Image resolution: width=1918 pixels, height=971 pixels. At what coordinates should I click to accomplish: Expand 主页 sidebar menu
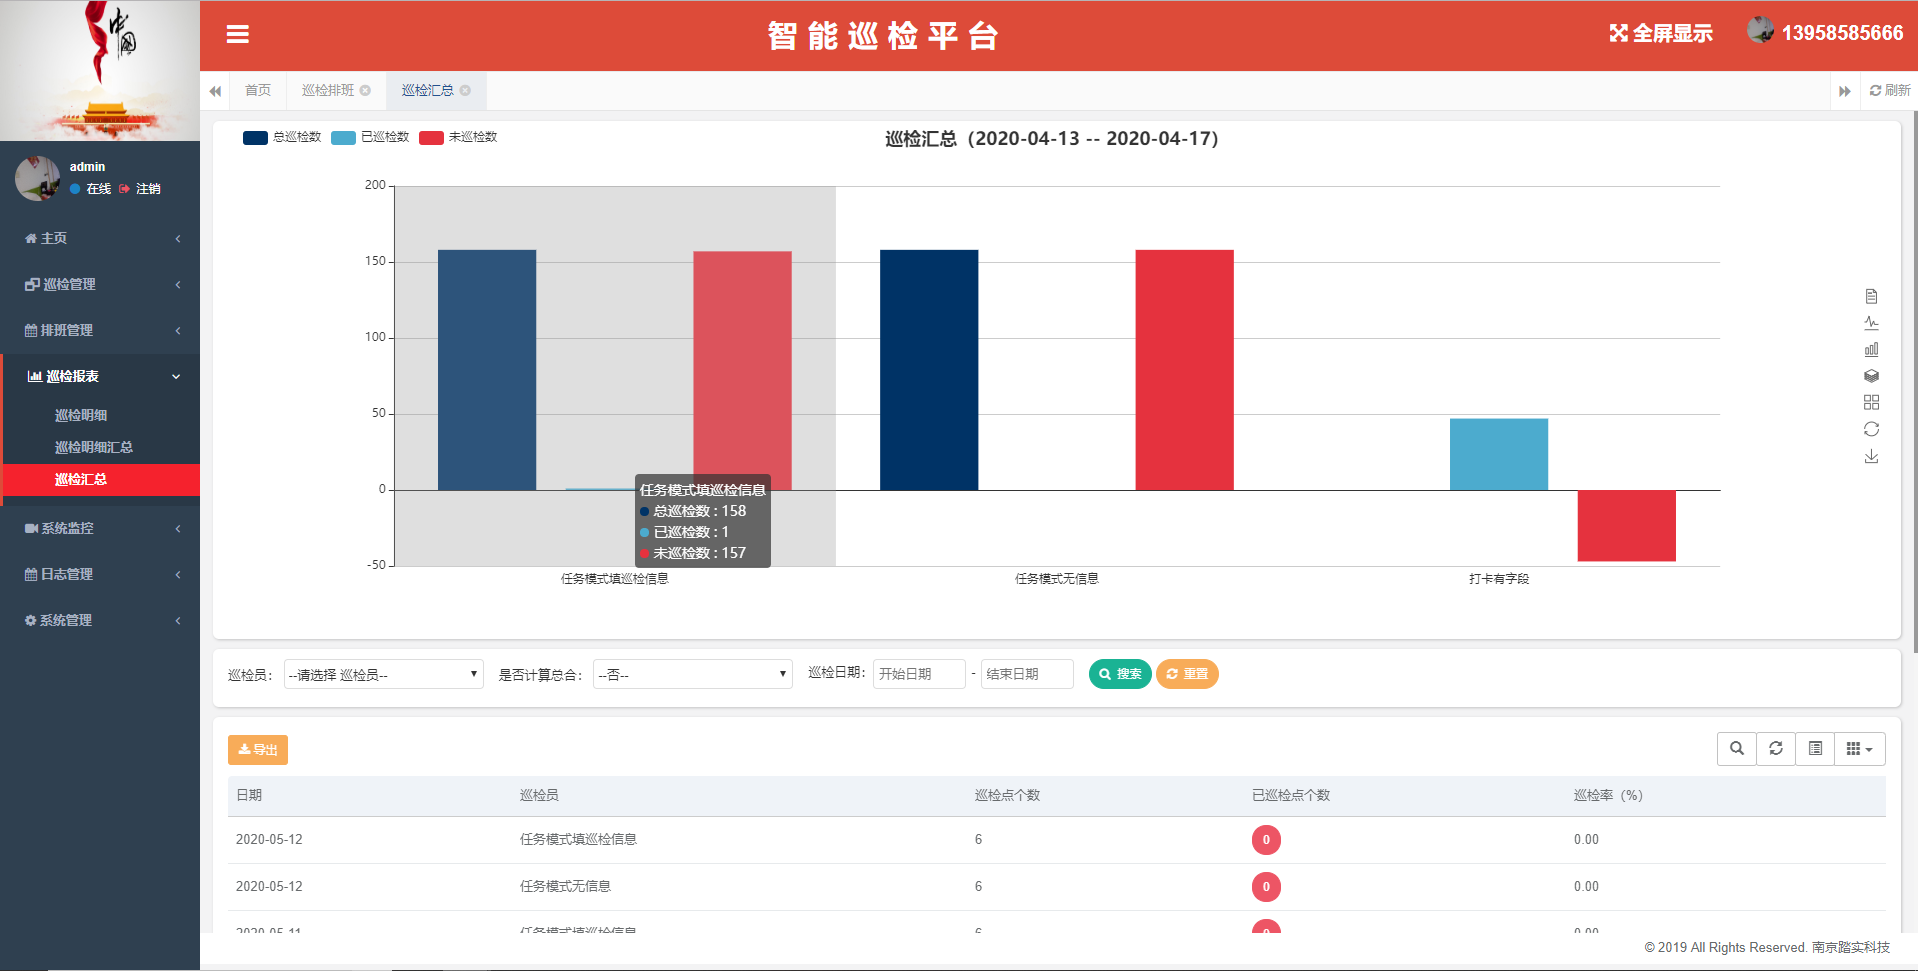[x=100, y=238]
